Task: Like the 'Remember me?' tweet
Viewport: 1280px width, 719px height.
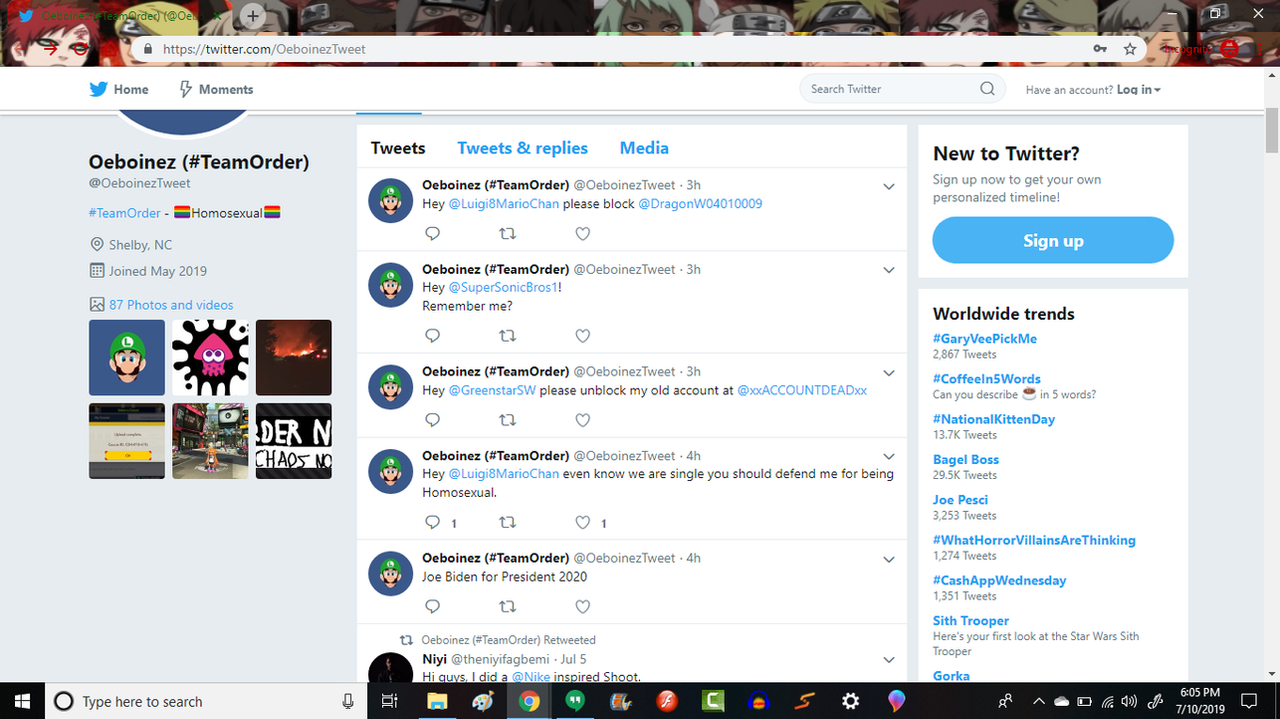Action: coord(583,336)
